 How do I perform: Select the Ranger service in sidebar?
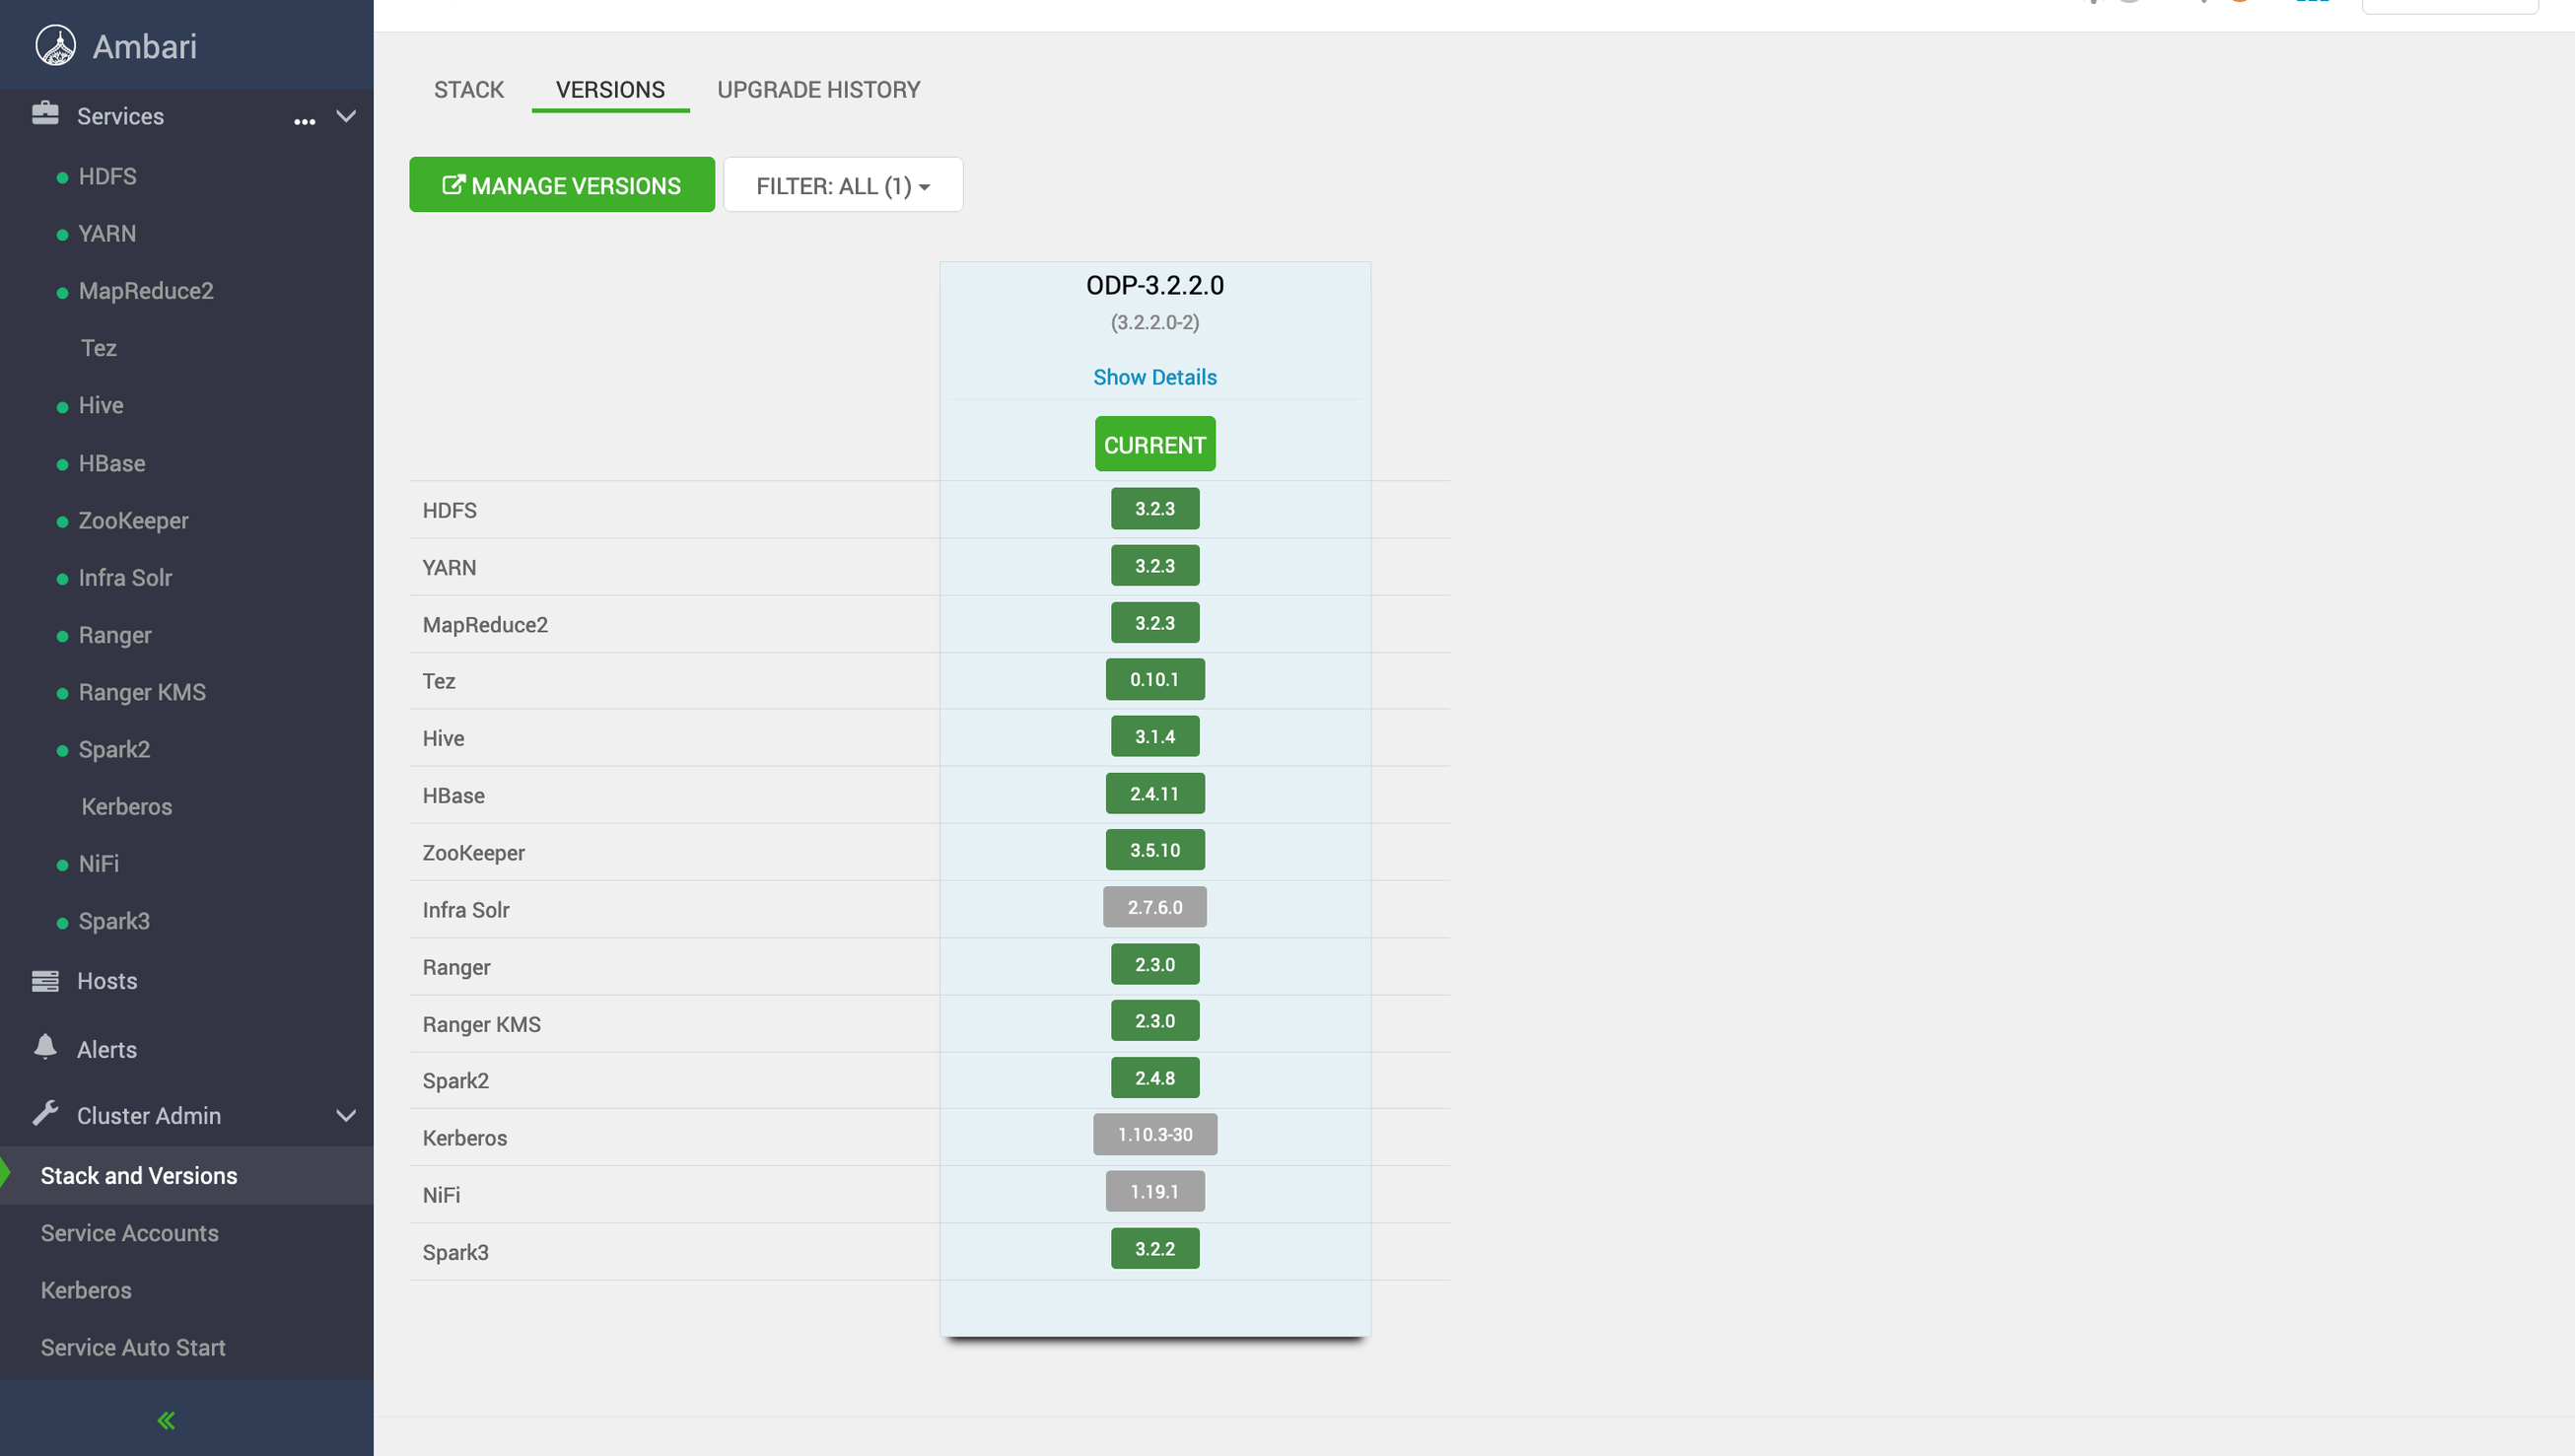115,635
